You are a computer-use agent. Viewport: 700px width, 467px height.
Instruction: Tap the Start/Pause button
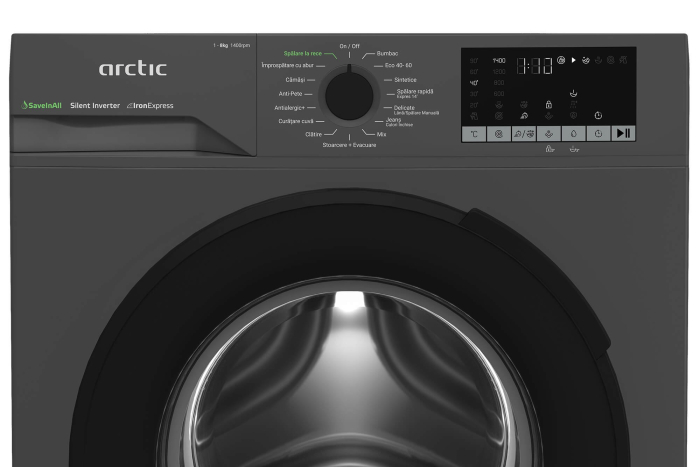click(623, 133)
